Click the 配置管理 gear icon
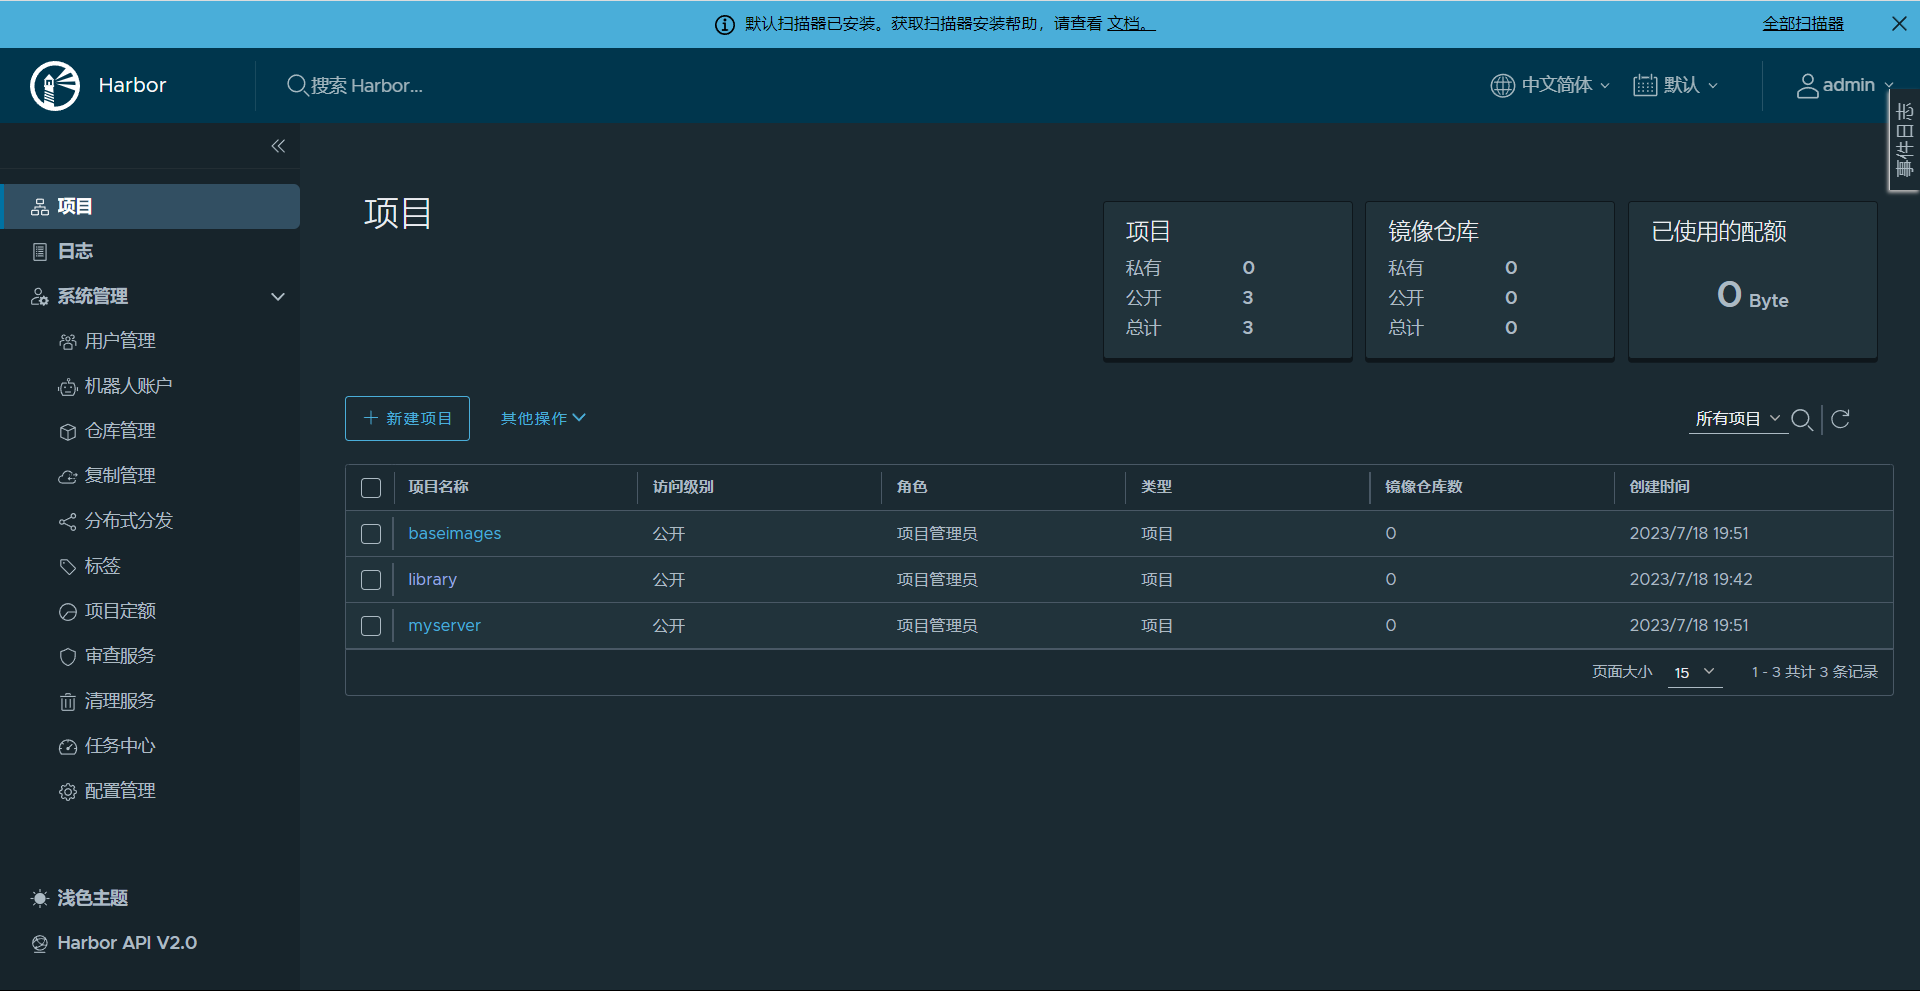The height and width of the screenshot is (991, 1920). point(68,792)
